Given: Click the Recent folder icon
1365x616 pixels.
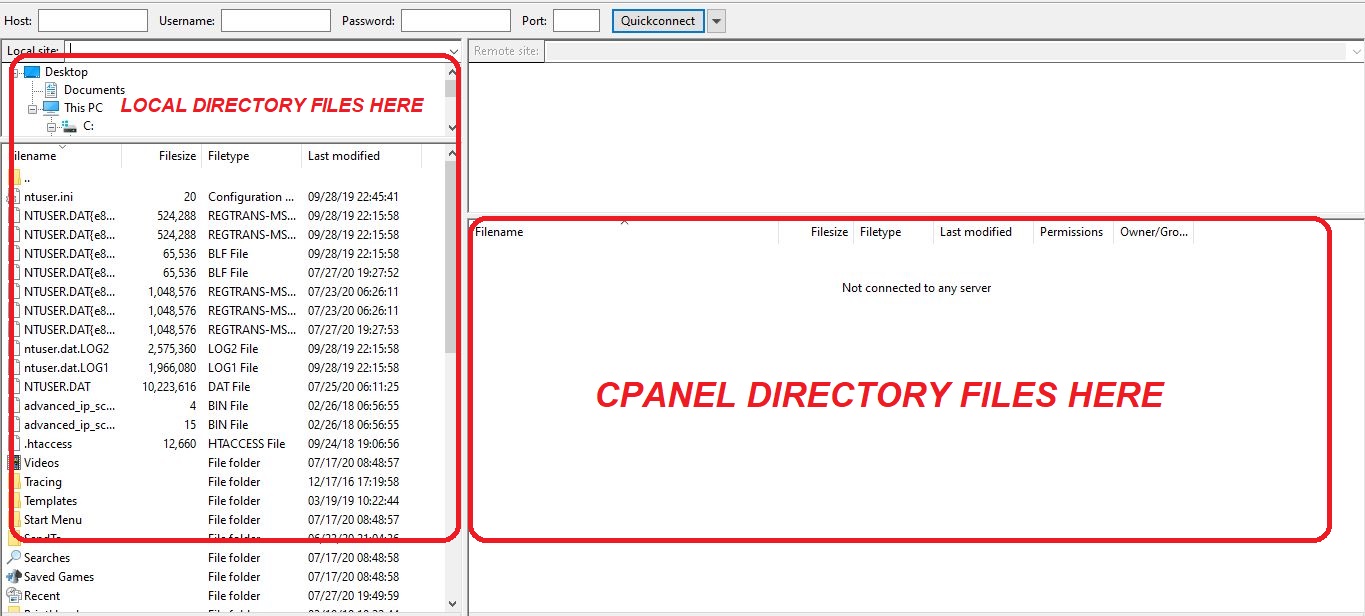Looking at the screenshot, I should click(14, 596).
